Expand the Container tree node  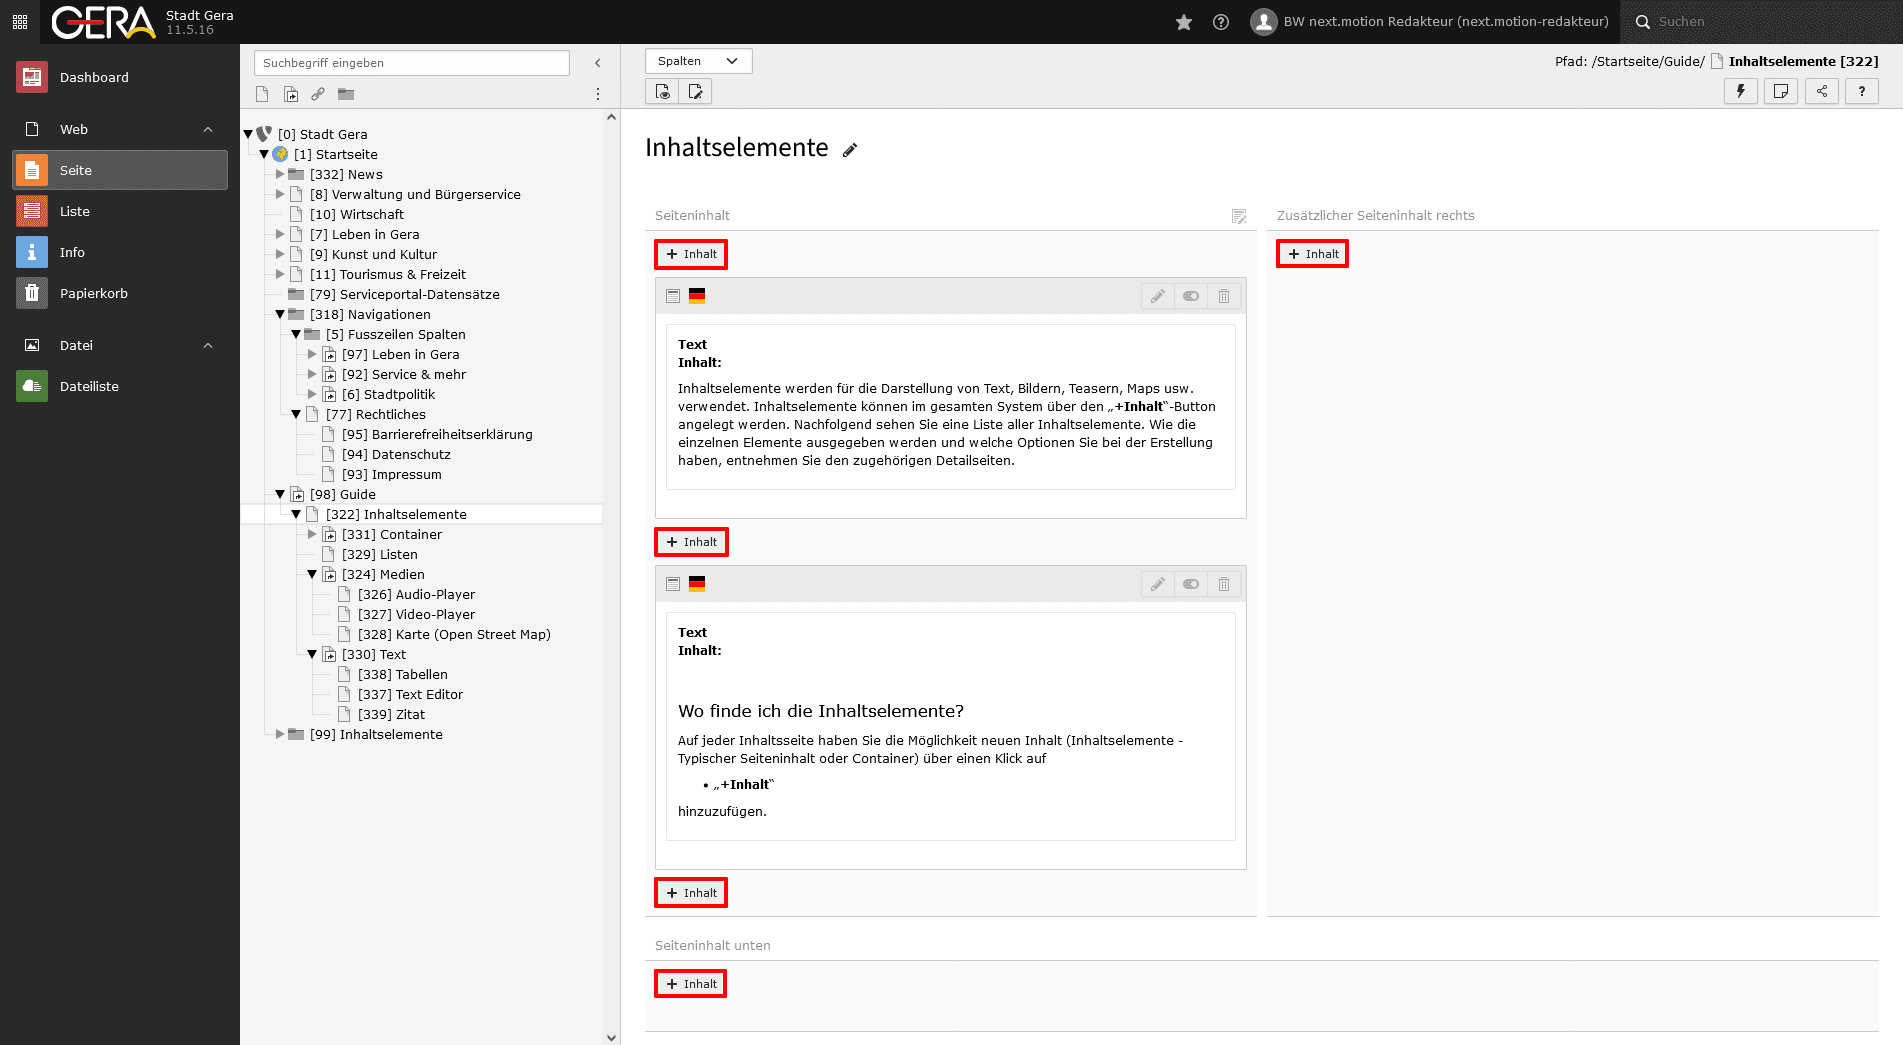pos(312,534)
